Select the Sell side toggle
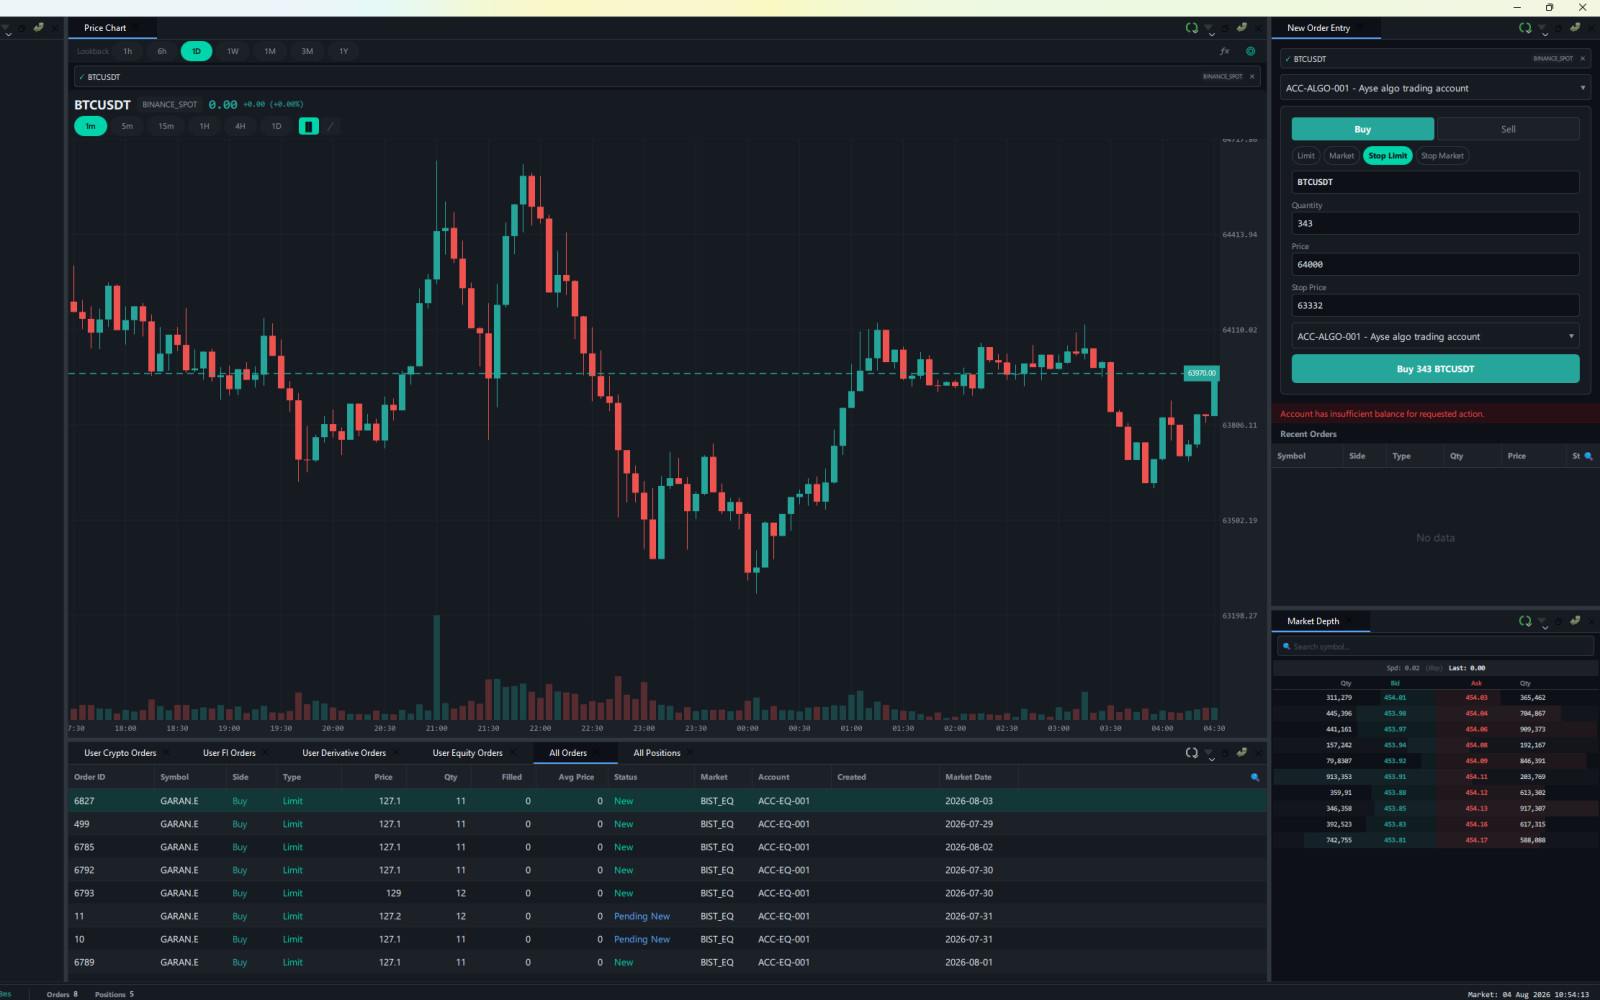The width and height of the screenshot is (1600, 1000). click(x=1508, y=129)
